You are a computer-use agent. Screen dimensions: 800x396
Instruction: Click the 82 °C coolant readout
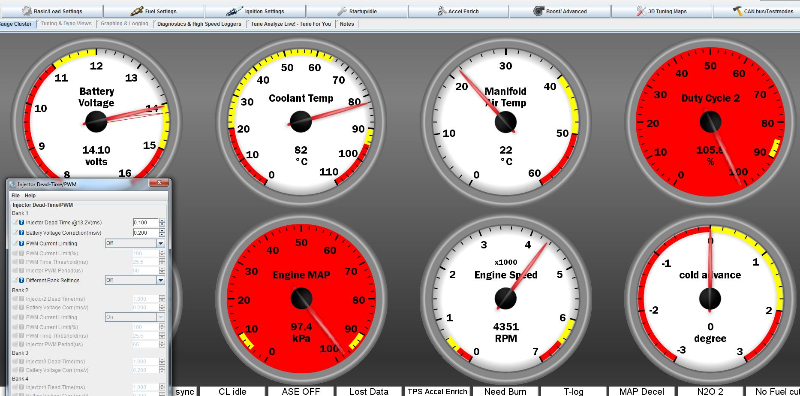pos(301,155)
